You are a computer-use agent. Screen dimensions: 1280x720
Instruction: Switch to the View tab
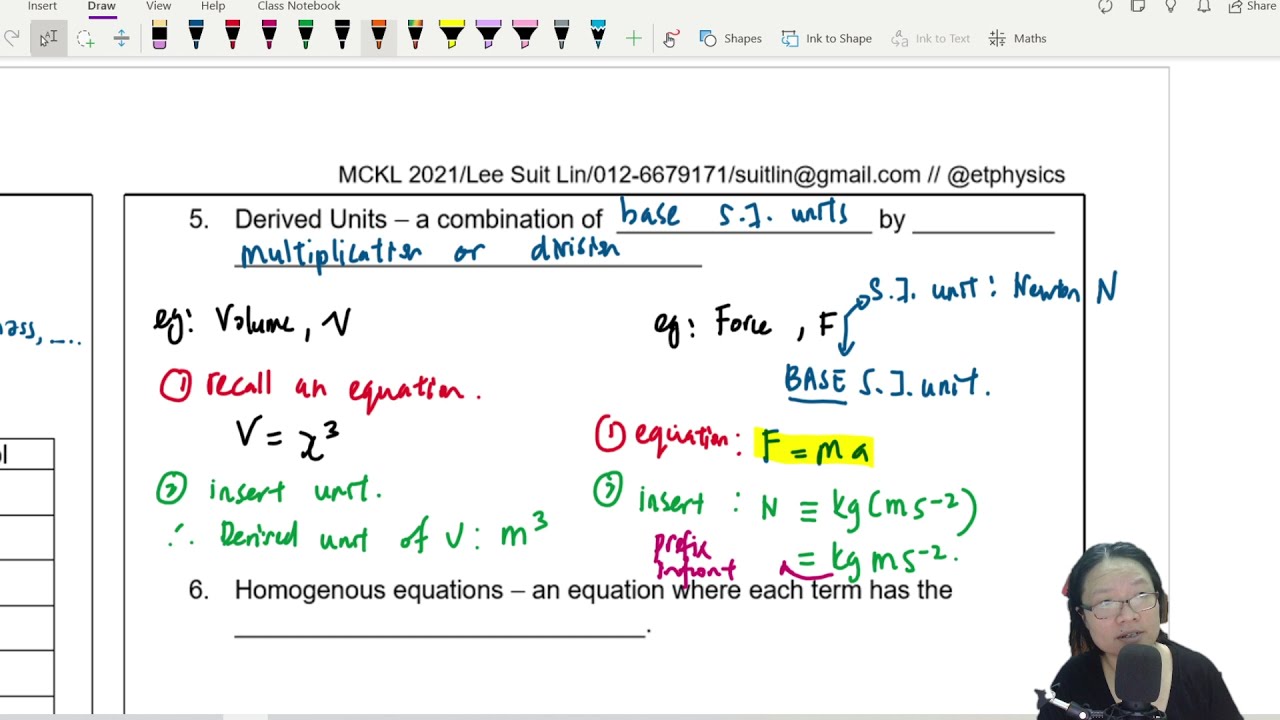[x=159, y=6]
